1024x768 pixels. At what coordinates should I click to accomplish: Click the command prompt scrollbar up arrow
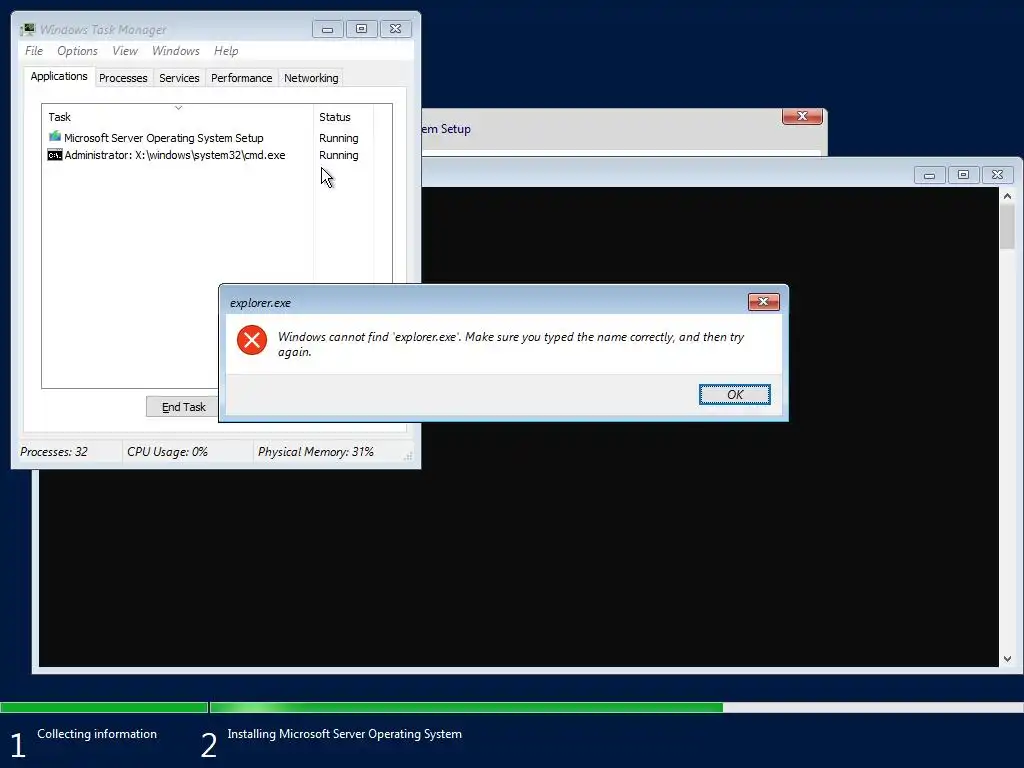[1007, 196]
